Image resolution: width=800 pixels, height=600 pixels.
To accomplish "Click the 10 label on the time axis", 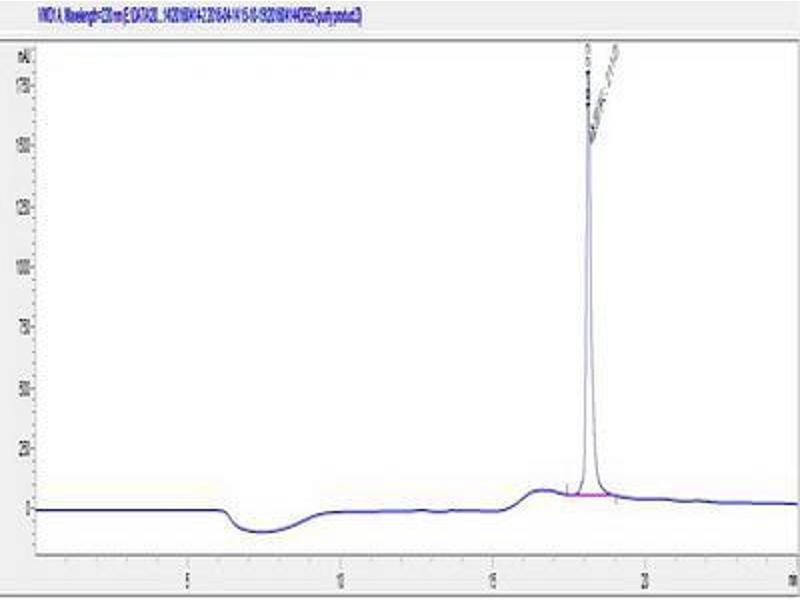I will point(340,578).
